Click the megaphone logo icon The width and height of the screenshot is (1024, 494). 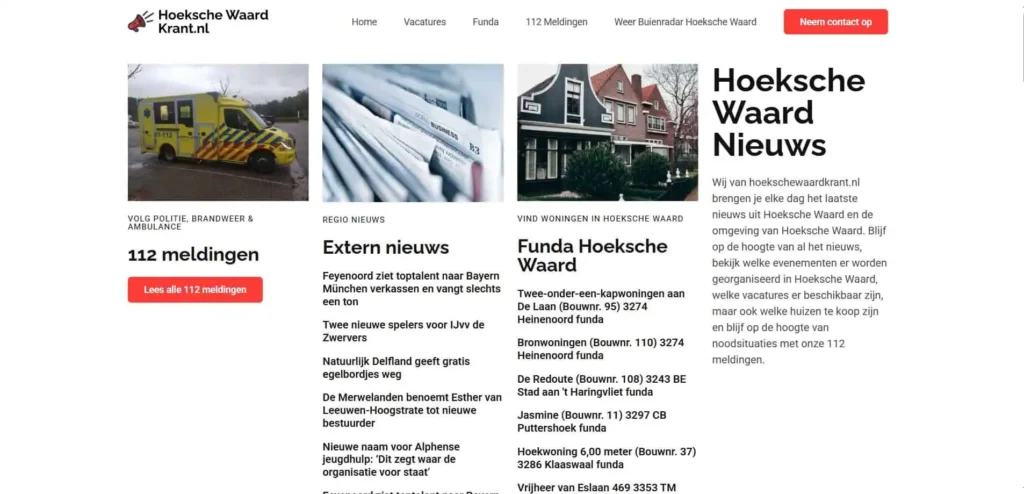140,22
